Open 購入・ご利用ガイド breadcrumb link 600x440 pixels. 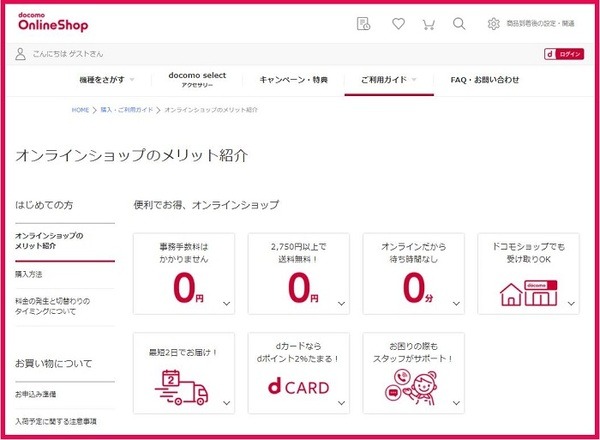pyautogui.click(x=127, y=110)
